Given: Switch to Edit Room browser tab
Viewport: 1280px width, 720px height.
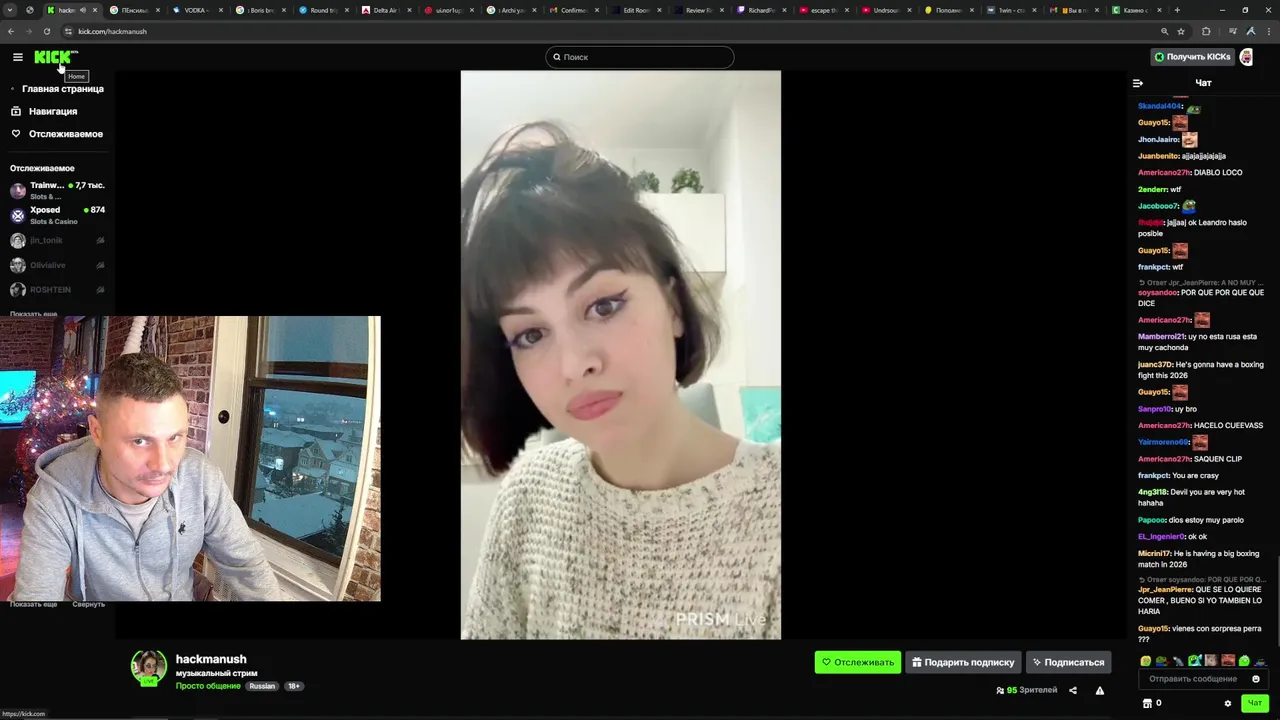Looking at the screenshot, I should (x=634, y=10).
